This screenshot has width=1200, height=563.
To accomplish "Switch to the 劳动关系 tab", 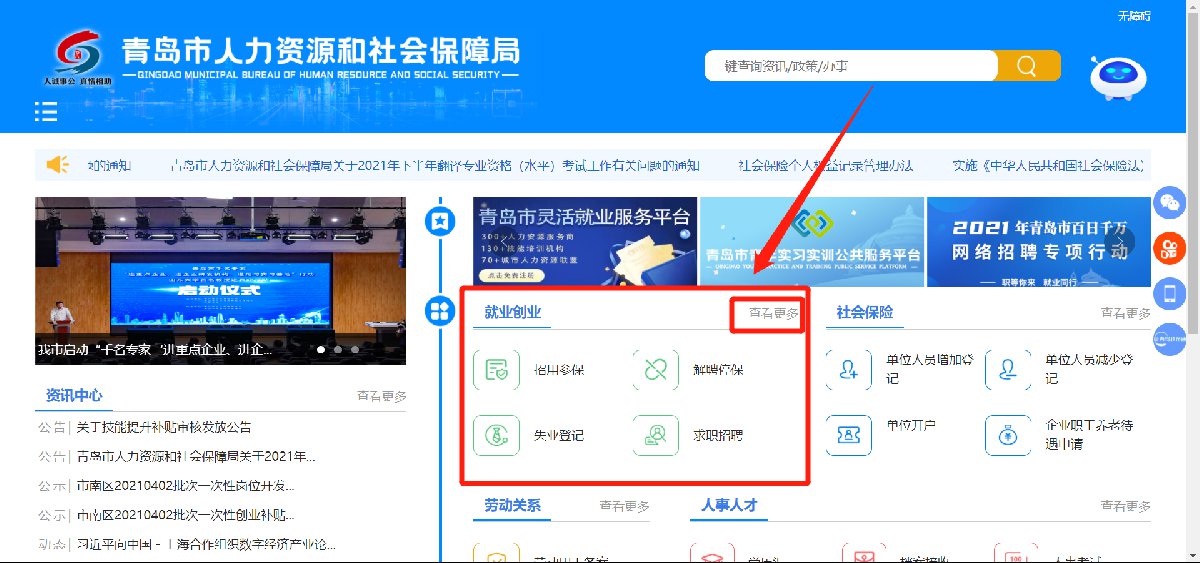I will pyautogui.click(x=513, y=506).
